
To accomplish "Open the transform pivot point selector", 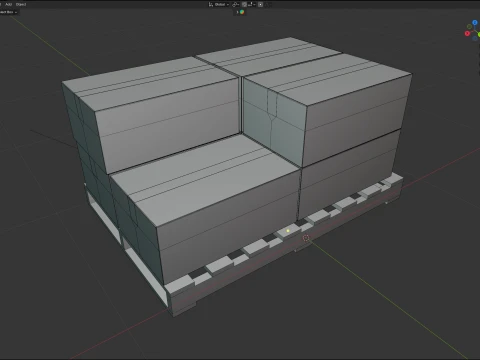I will pyautogui.click(x=236, y=4).
